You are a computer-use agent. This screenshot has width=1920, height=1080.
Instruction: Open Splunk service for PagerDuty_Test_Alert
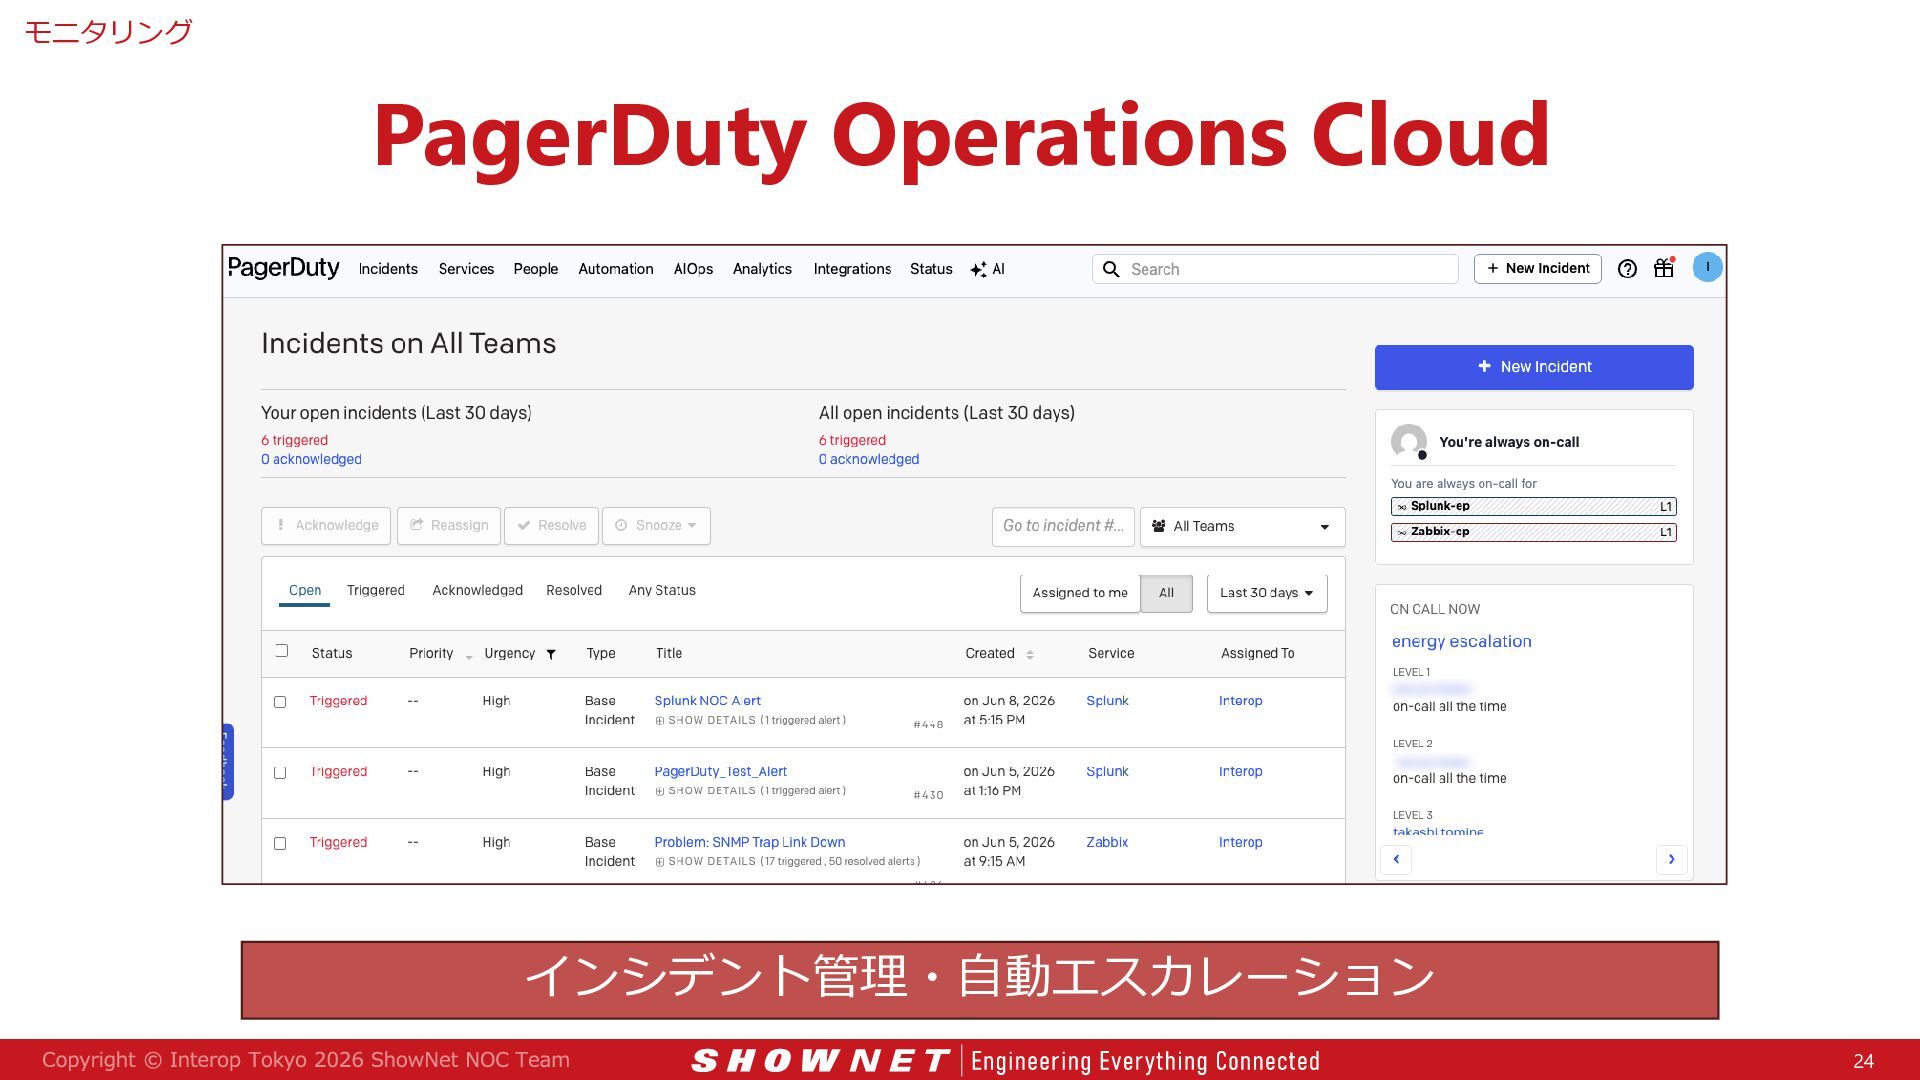coord(1107,772)
